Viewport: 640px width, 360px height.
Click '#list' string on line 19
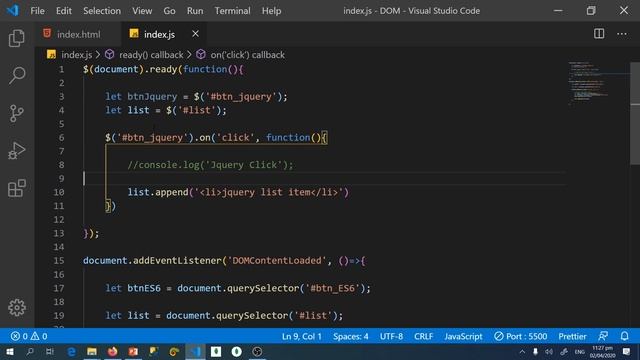(313, 316)
